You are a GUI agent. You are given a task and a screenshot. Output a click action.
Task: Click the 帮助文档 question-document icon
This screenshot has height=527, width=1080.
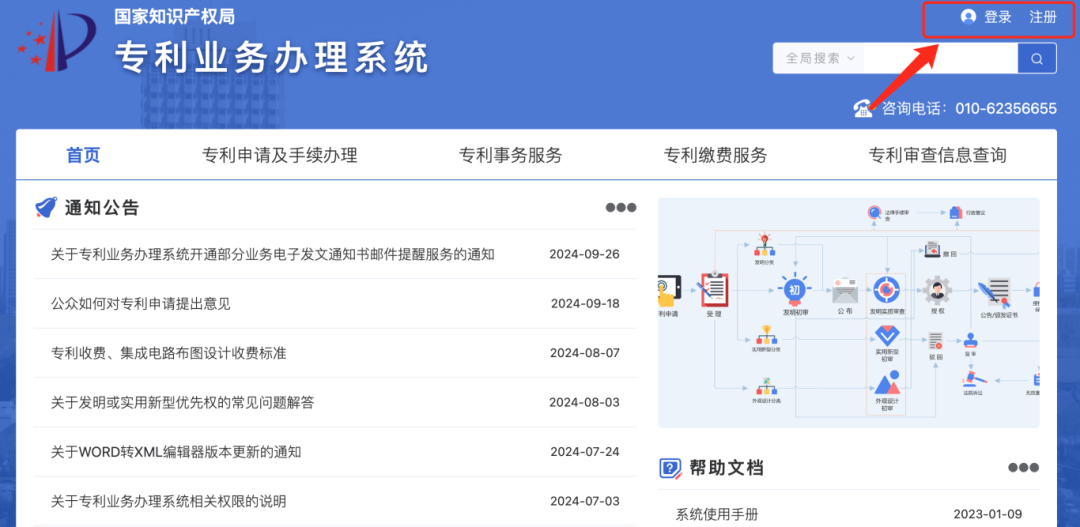pos(670,468)
